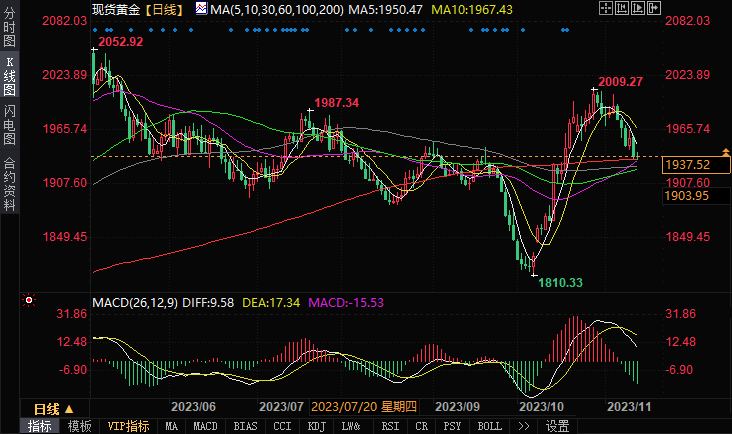Click the axis jump-to-start chart icon
The width and height of the screenshot is (732, 434).
click(x=621, y=8)
